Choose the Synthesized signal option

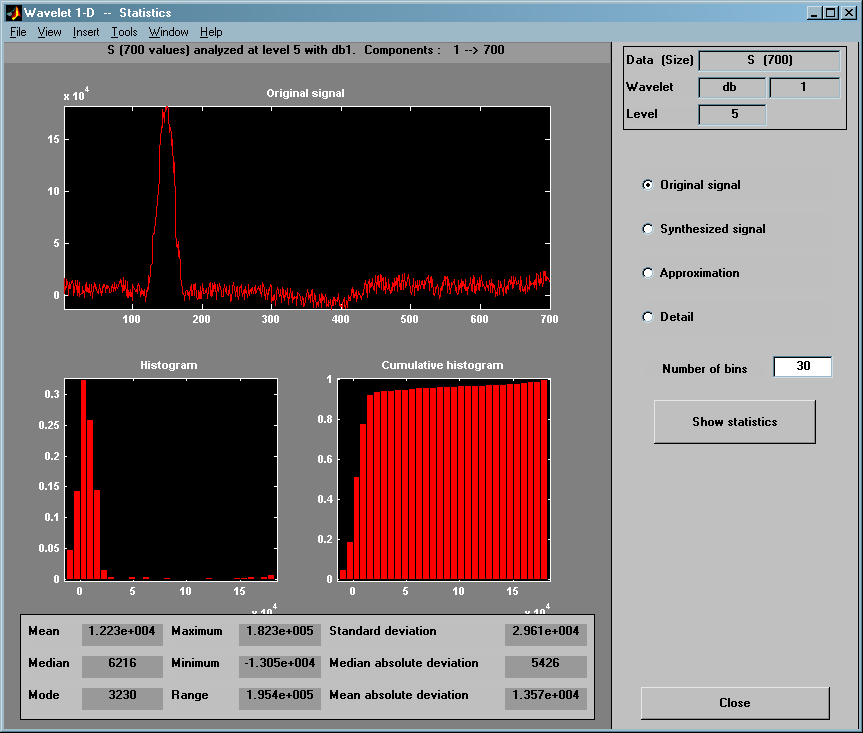click(648, 229)
